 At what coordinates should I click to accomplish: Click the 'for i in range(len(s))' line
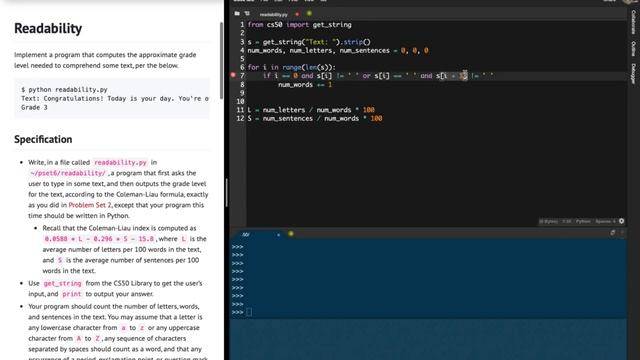pyautogui.click(x=291, y=67)
